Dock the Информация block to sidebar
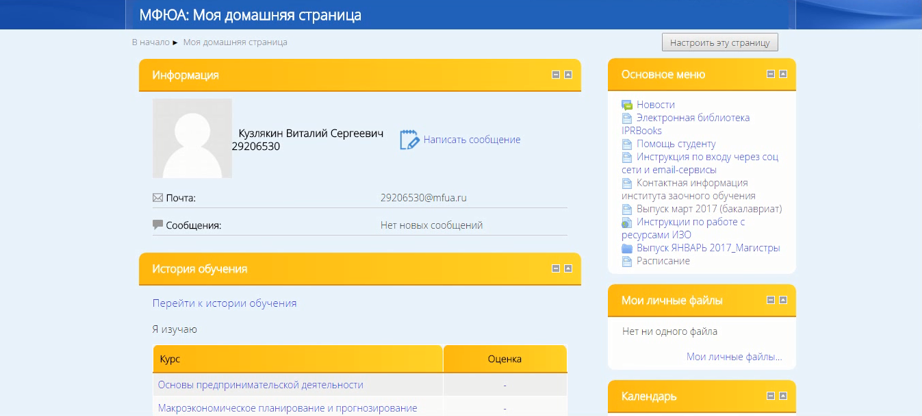The image size is (922, 416). [x=568, y=75]
